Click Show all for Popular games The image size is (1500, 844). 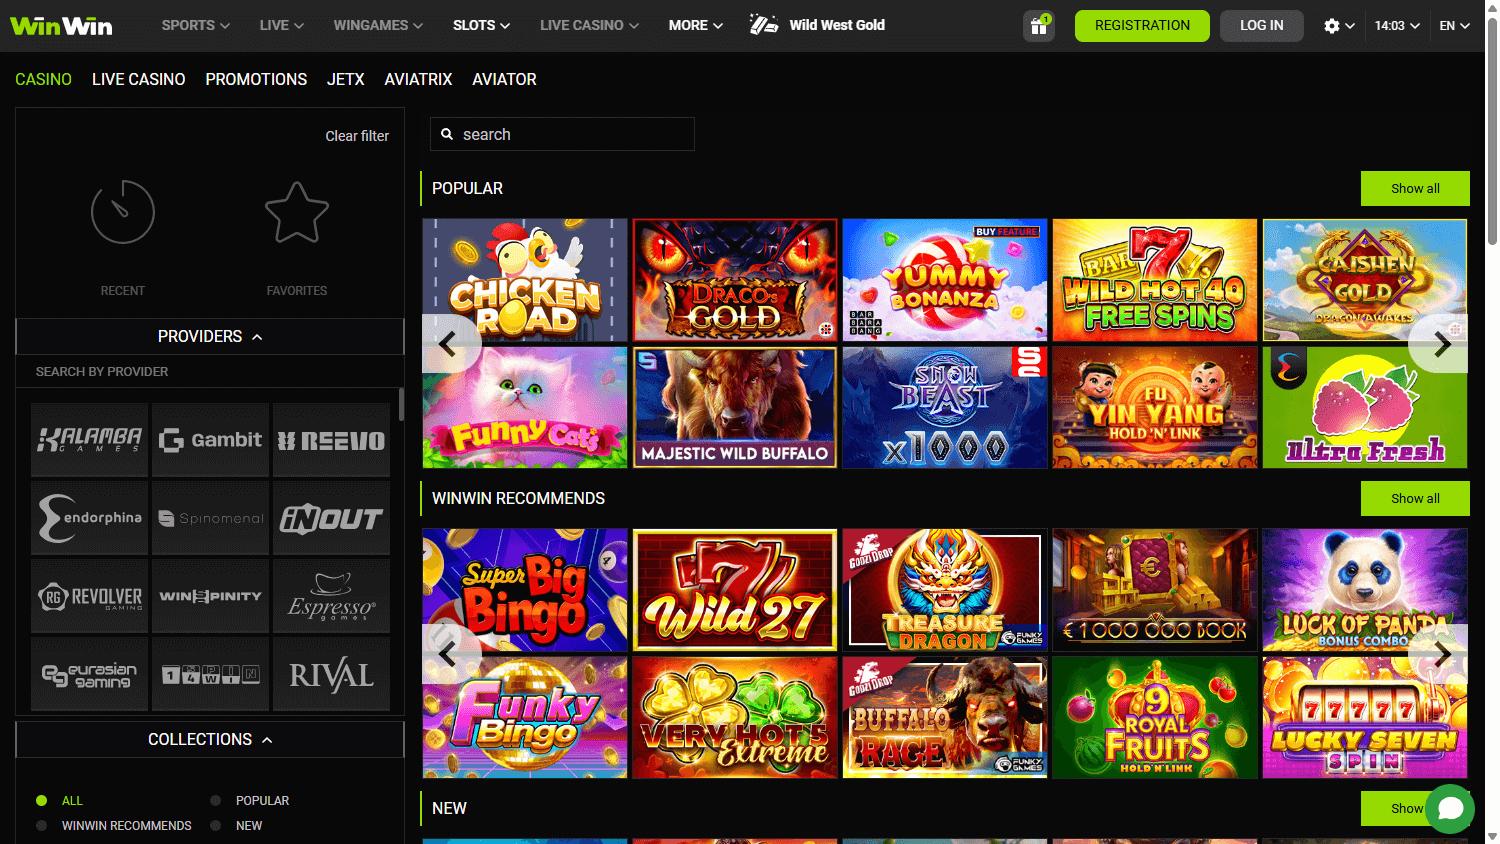[x=1415, y=188]
